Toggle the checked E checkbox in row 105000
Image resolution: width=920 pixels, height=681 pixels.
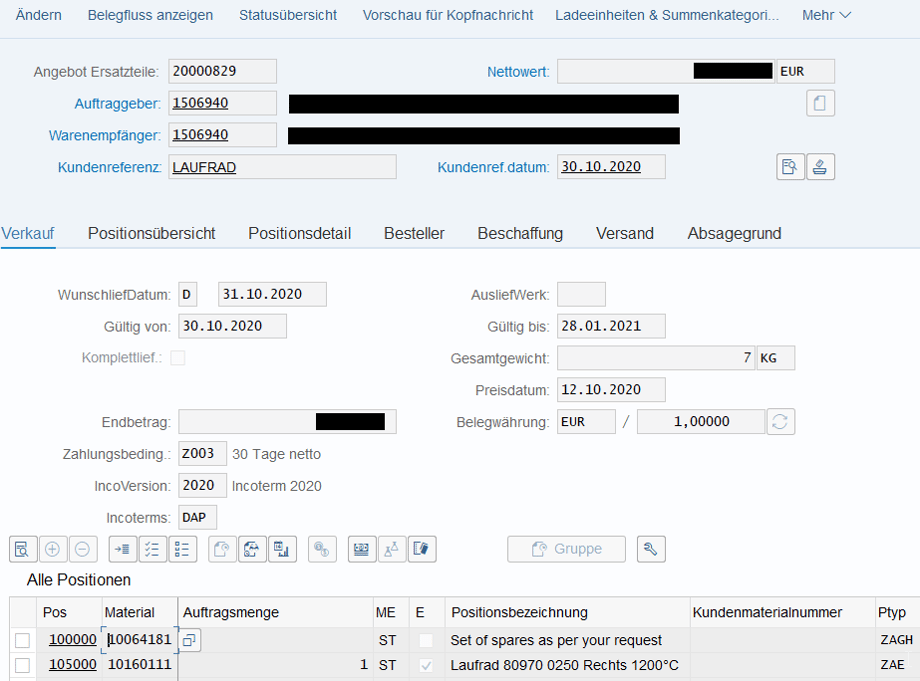pyautogui.click(x=426, y=665)
